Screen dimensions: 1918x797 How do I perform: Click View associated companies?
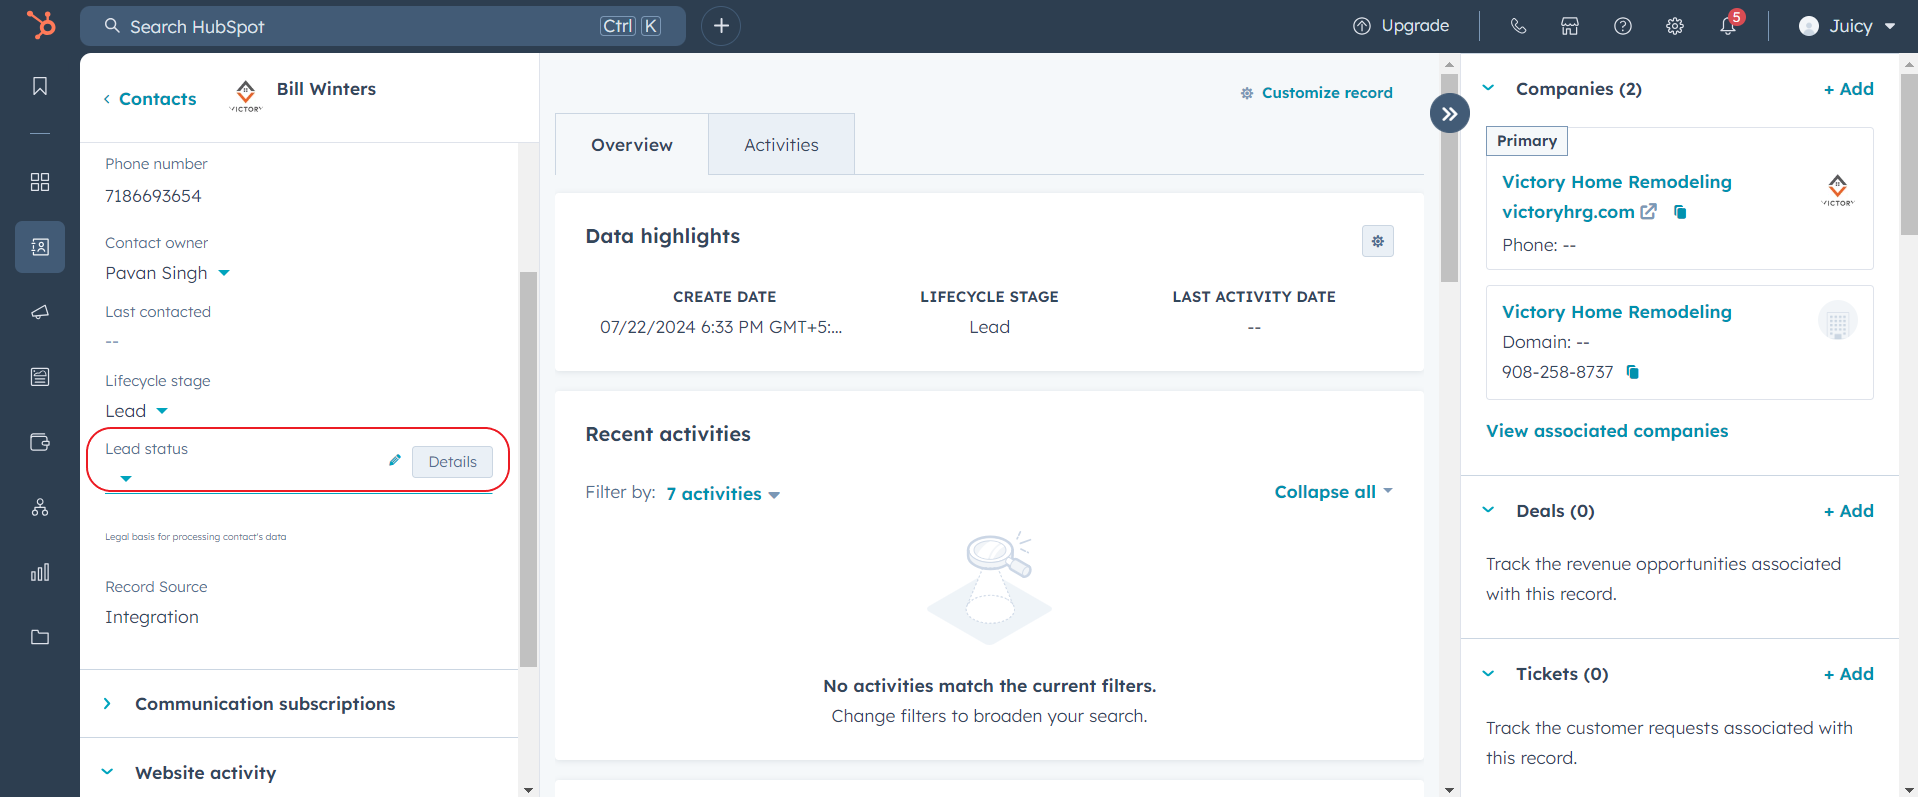pos(1607,431)
